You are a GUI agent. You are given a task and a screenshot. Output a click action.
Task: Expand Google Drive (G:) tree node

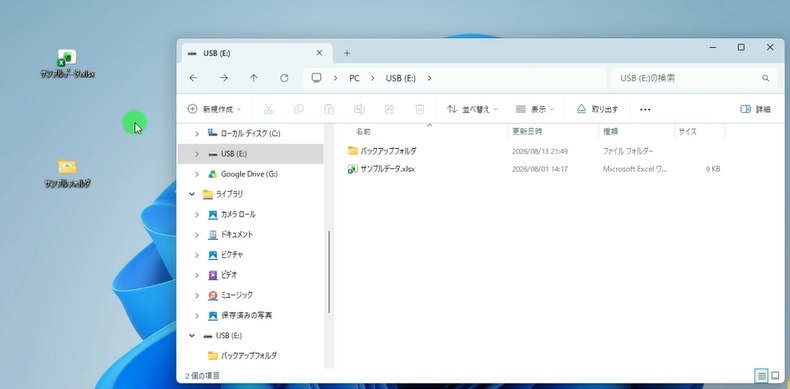point(196,174)
